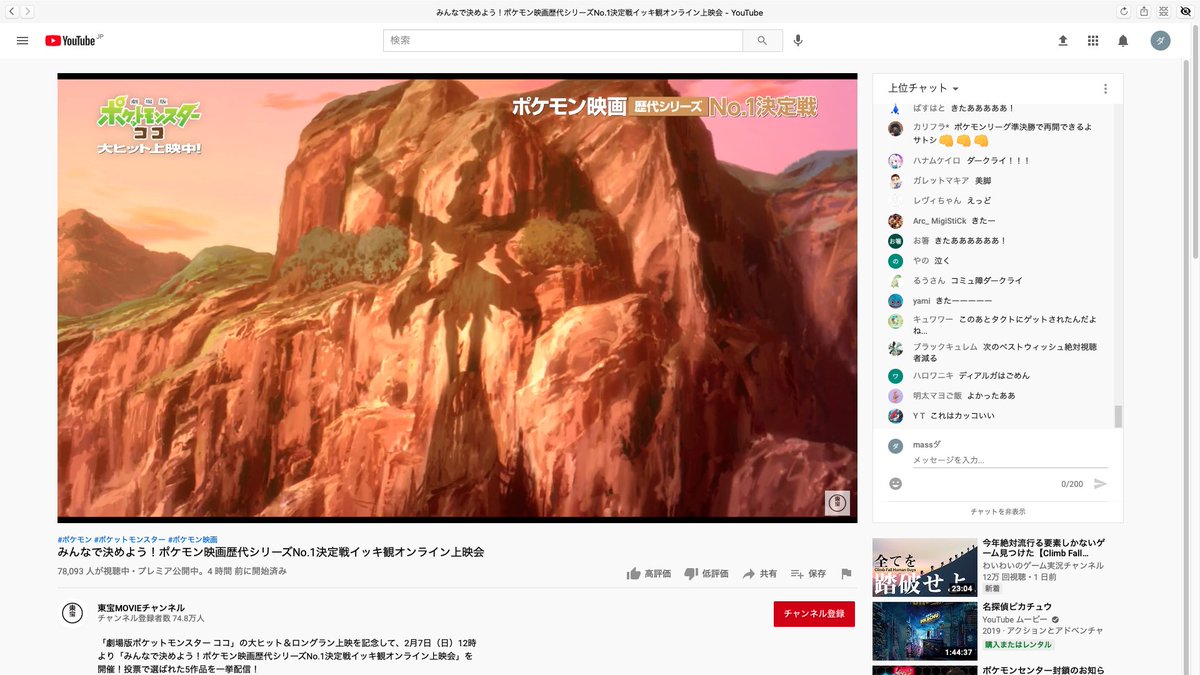Open 名探偵ピカチュウ title link

pyautogui.click(x=1017, y=607)
